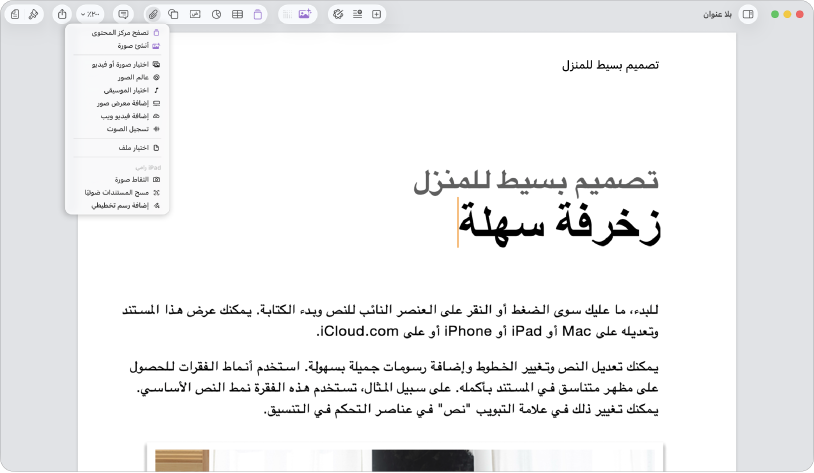This screenshot has width=814, height=473.
Task: Open the purple Content Hub toolbar icon
Action: (258, 15)
